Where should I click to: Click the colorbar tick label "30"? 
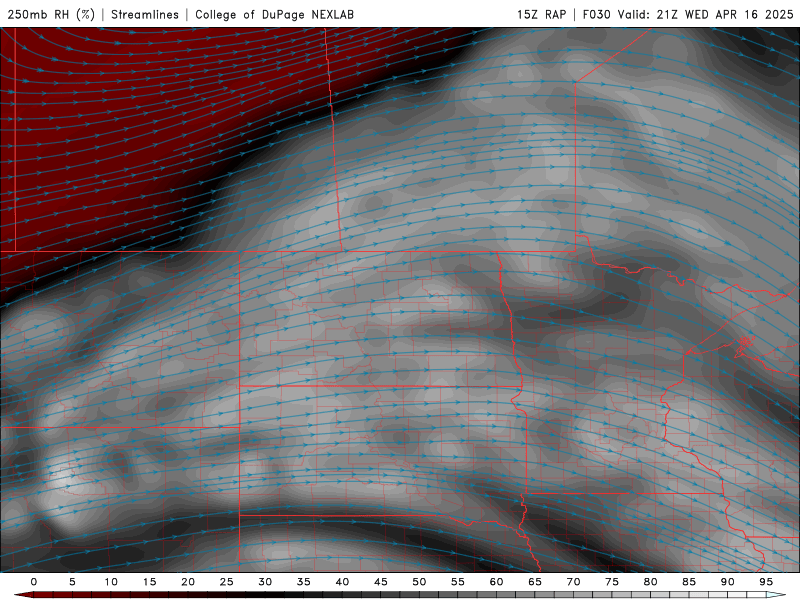pos(265,582)
